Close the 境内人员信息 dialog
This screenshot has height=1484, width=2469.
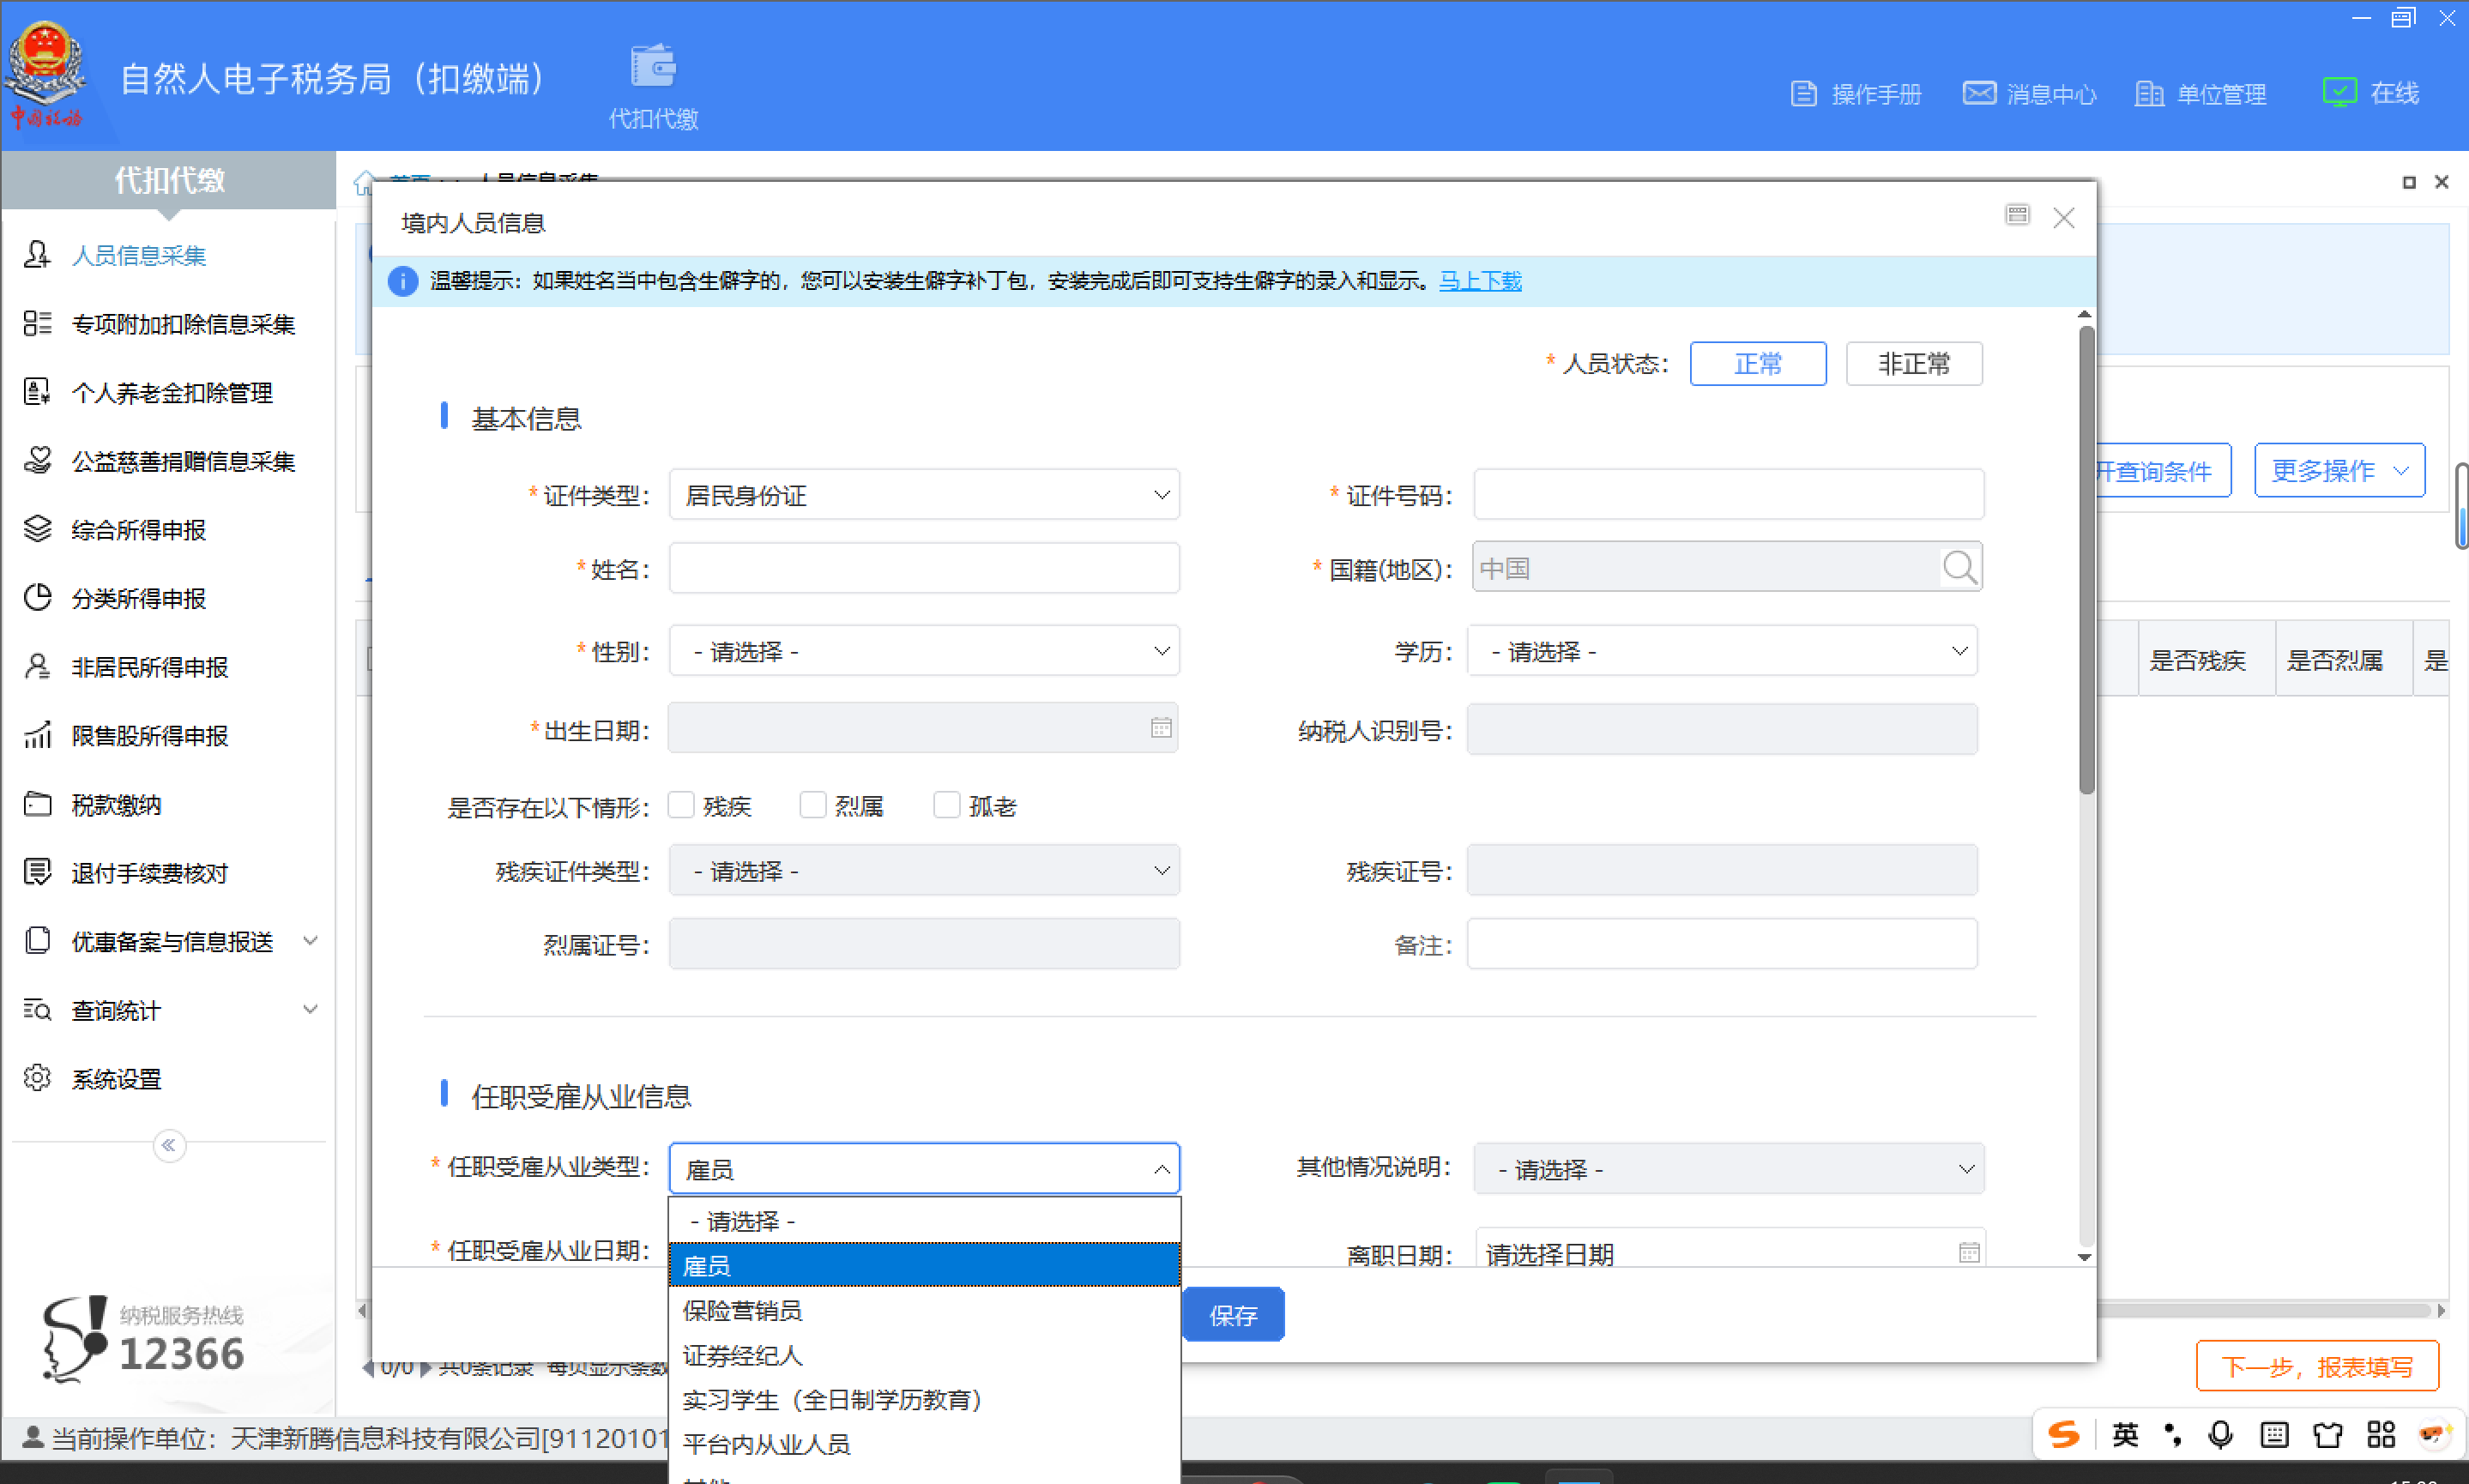[x=2063, y=218]
